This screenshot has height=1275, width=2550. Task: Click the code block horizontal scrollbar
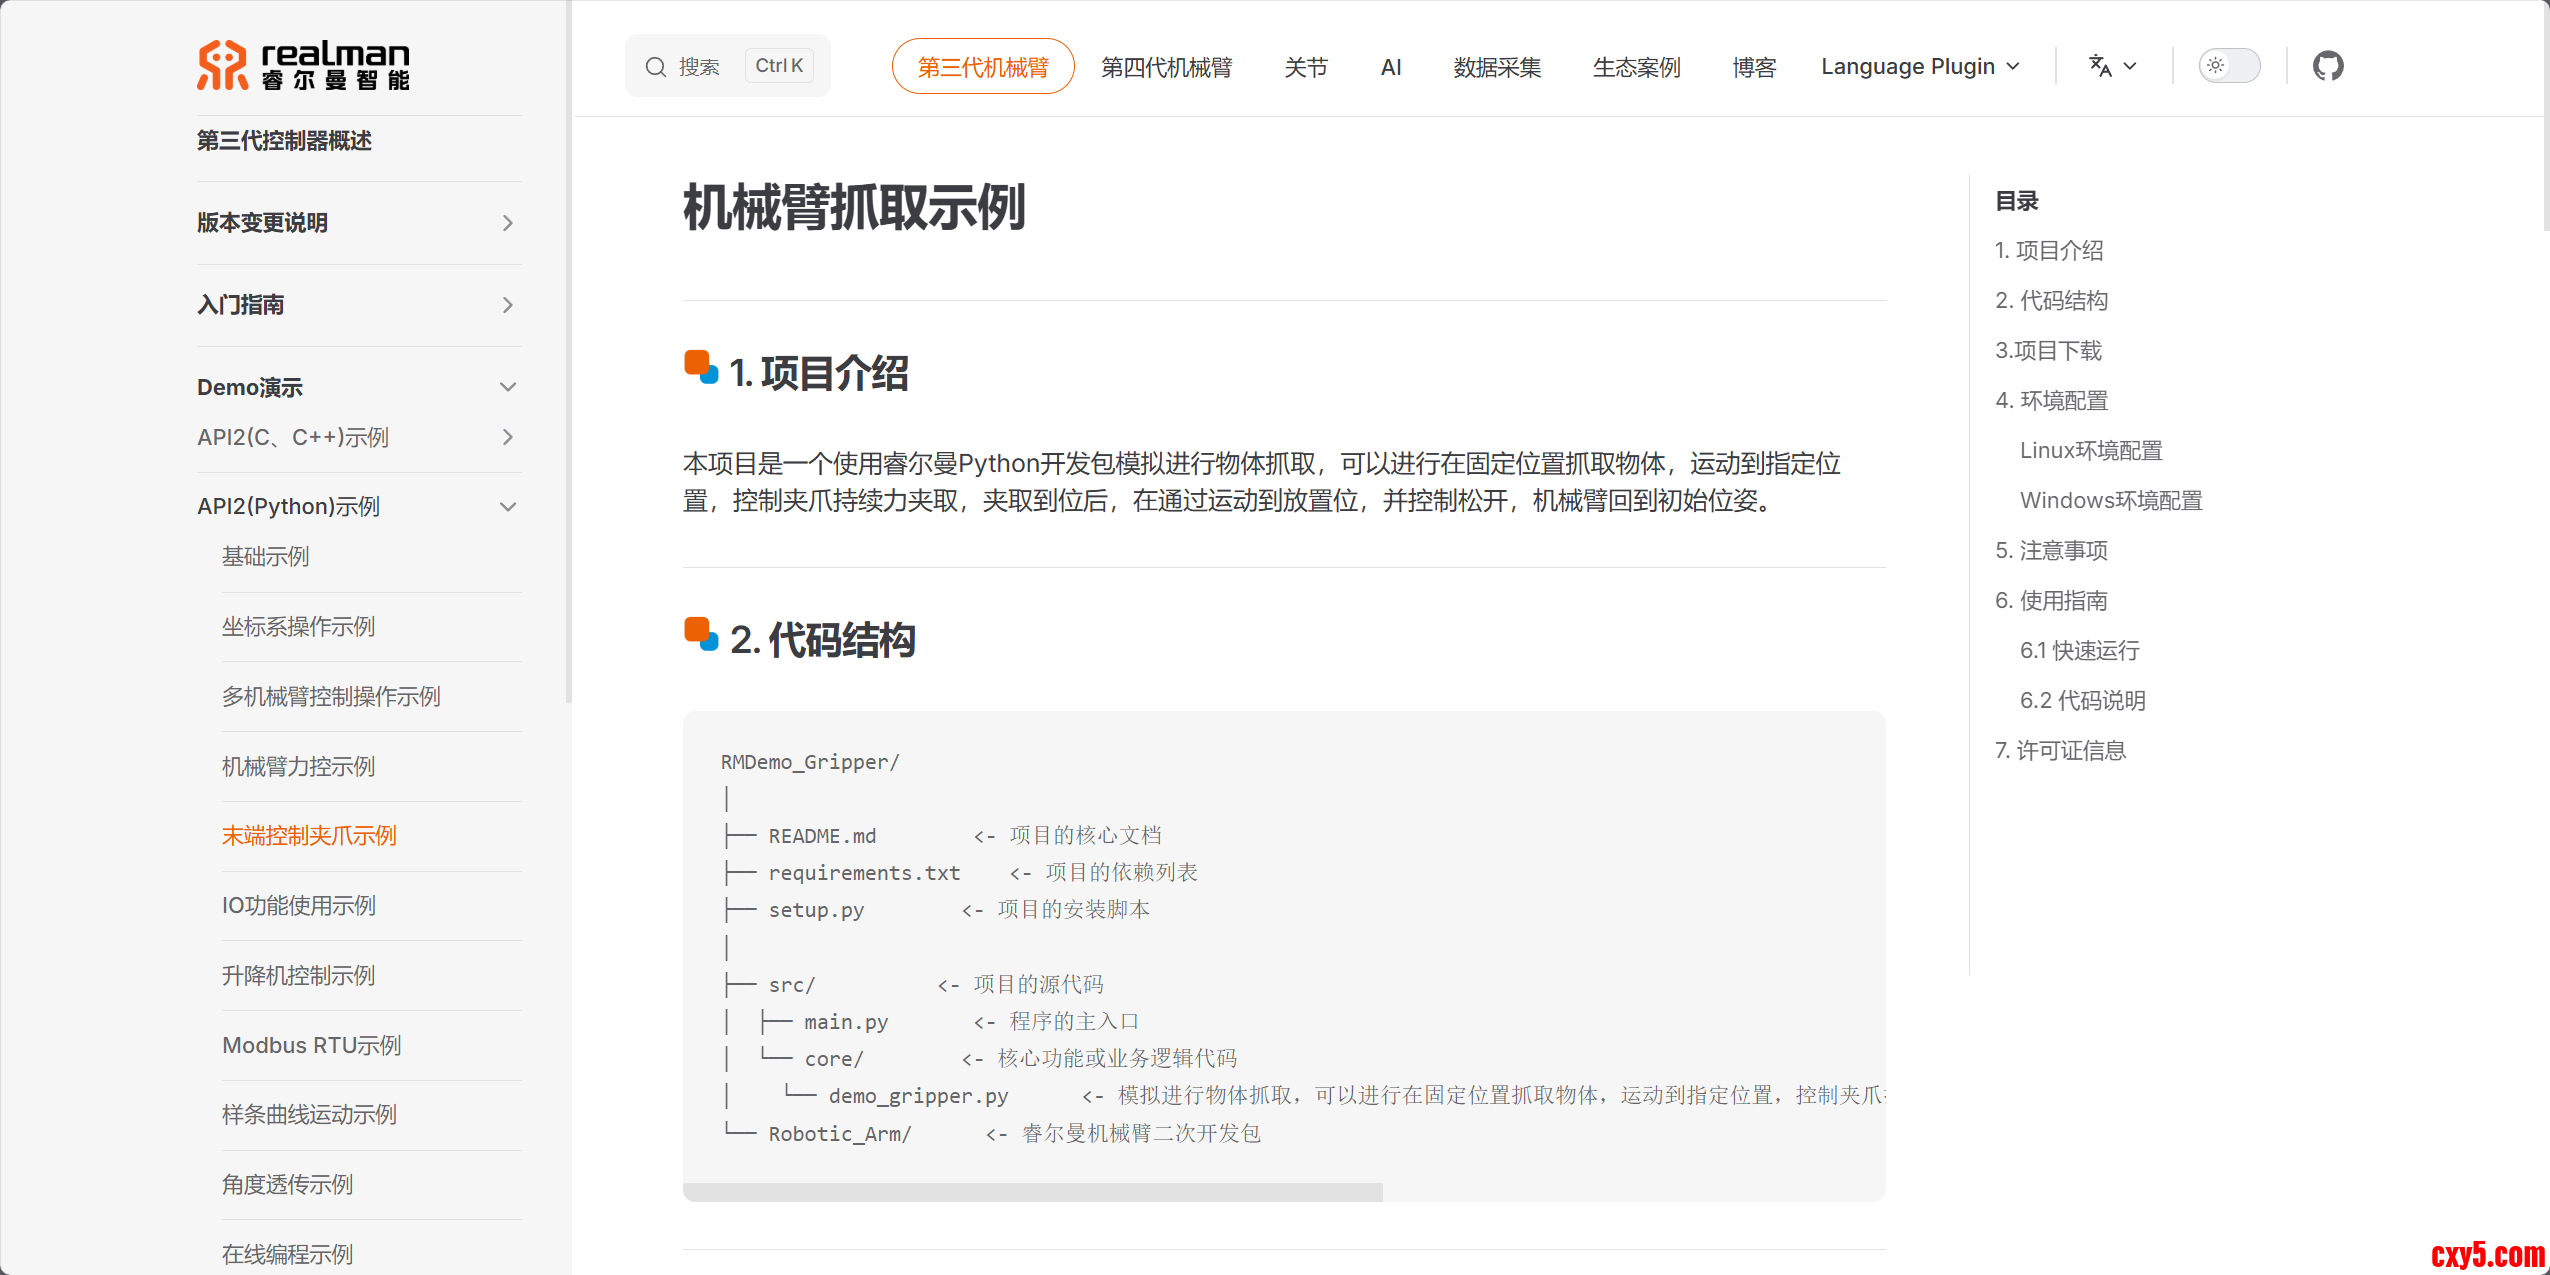pos(1032,1192)
